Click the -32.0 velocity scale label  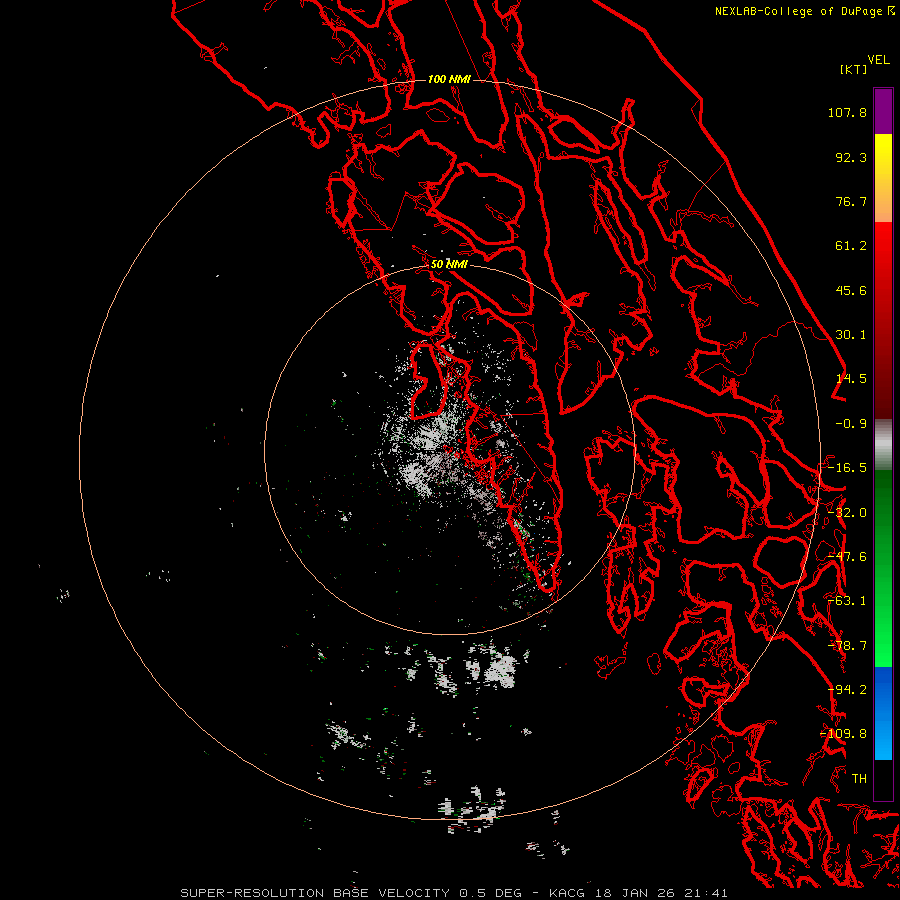(x=847, y=513)
